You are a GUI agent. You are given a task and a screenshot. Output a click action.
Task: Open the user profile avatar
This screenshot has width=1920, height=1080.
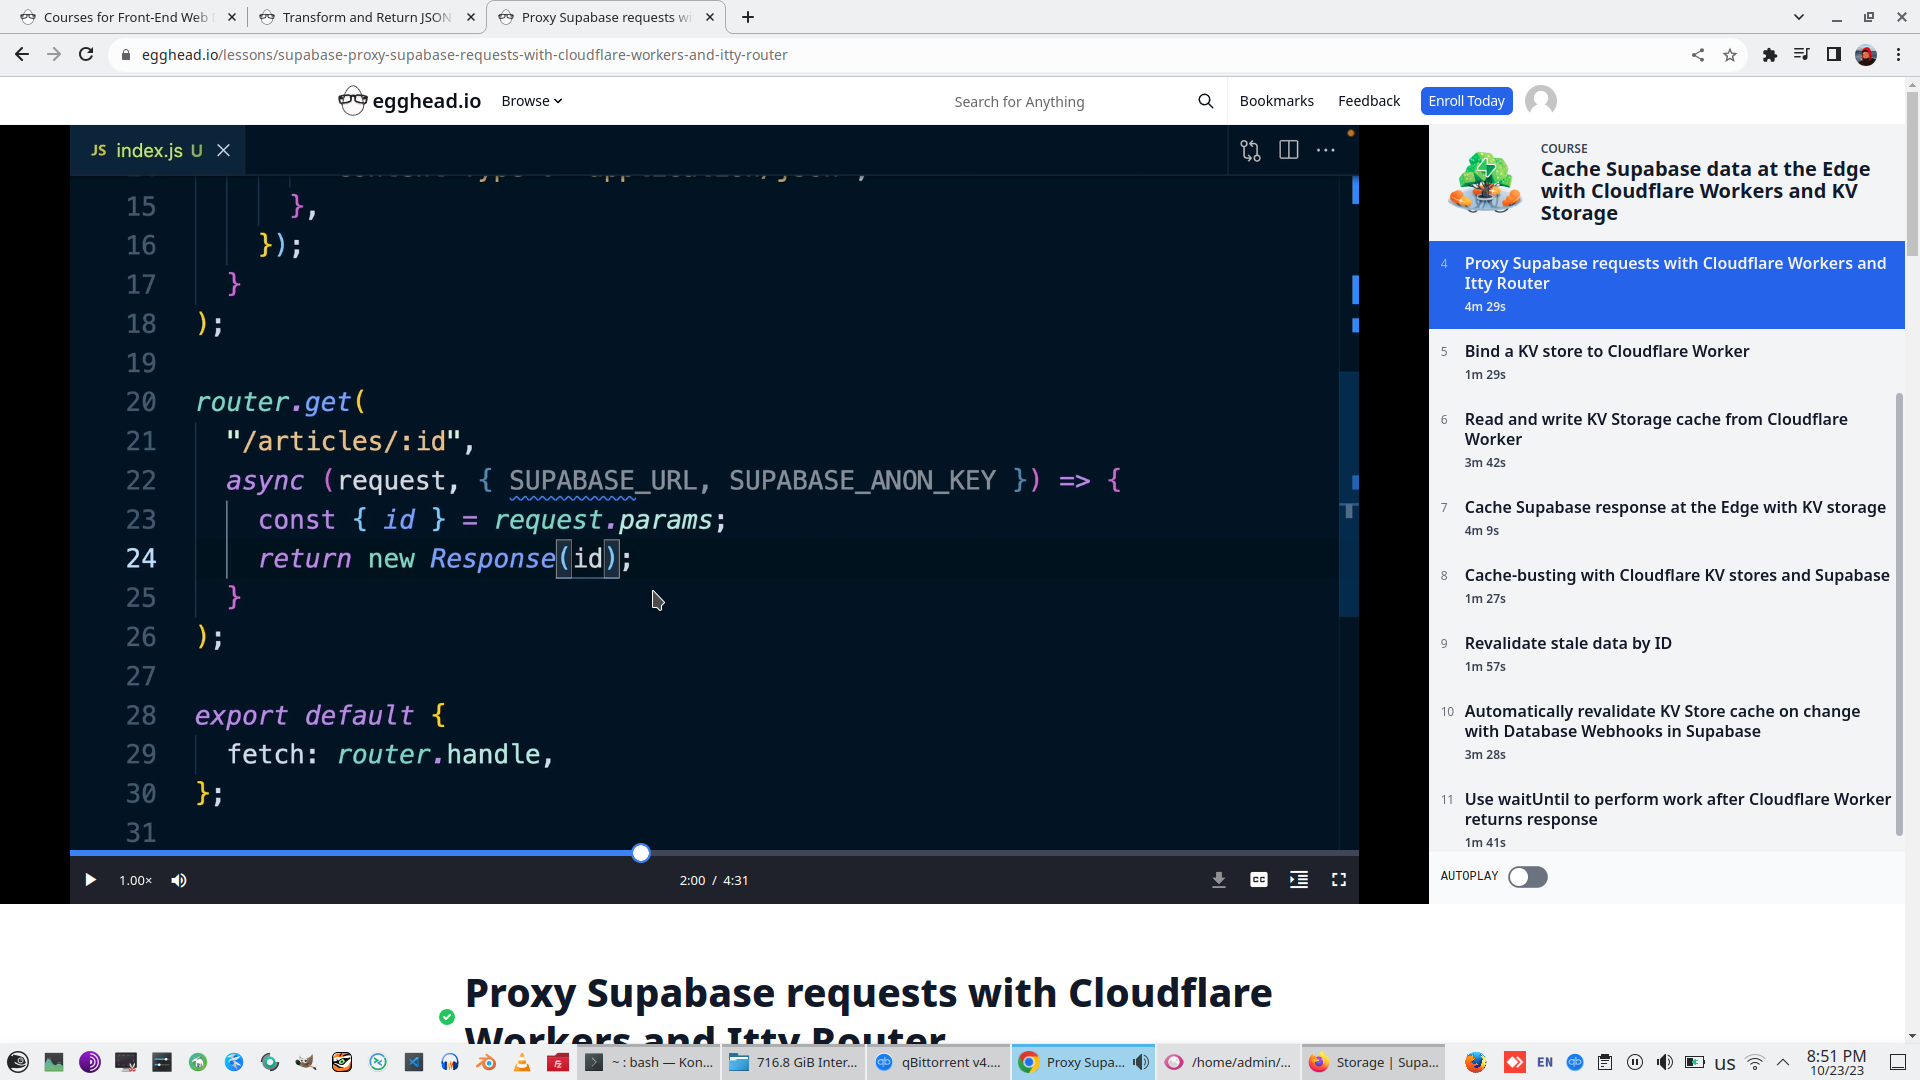tap(1540, 101)
